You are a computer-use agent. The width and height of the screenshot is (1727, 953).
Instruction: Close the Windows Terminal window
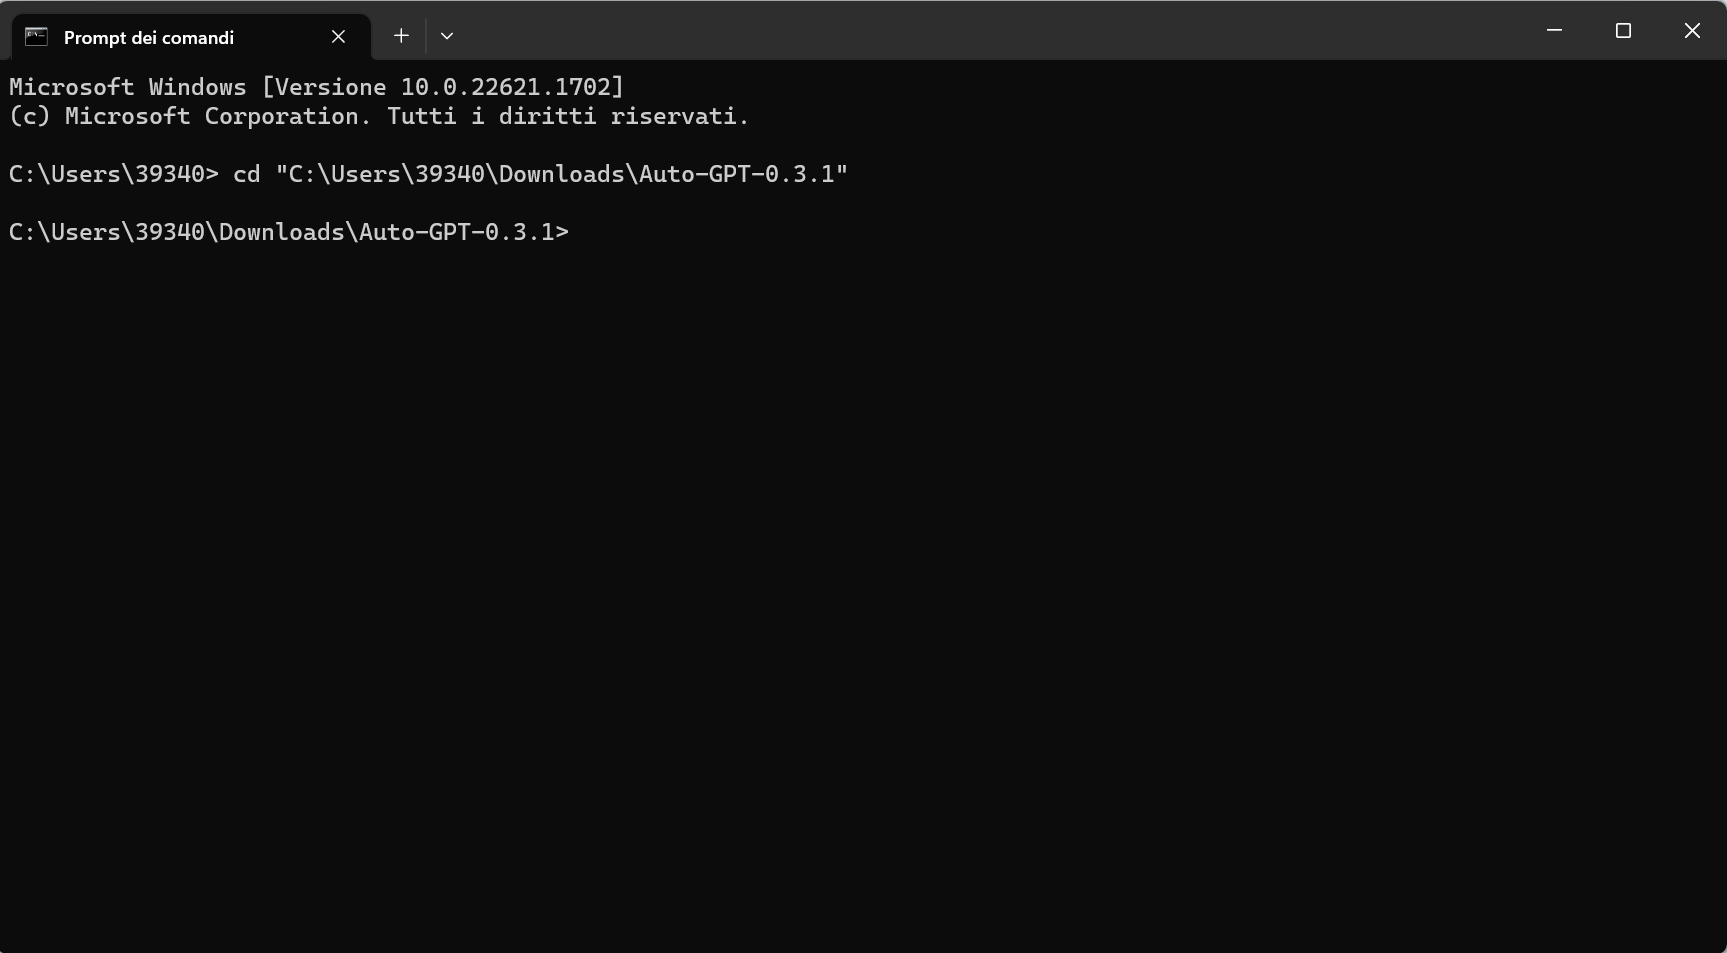1691,30
